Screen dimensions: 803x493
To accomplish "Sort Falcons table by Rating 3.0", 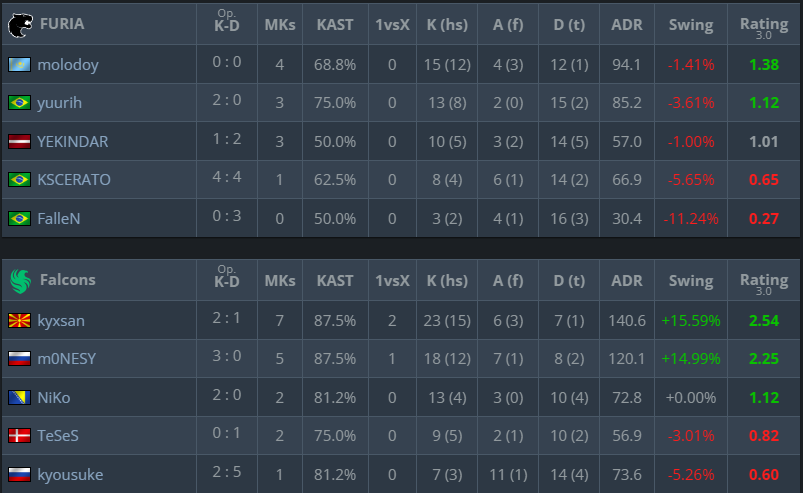I will (x=764, y=282).
